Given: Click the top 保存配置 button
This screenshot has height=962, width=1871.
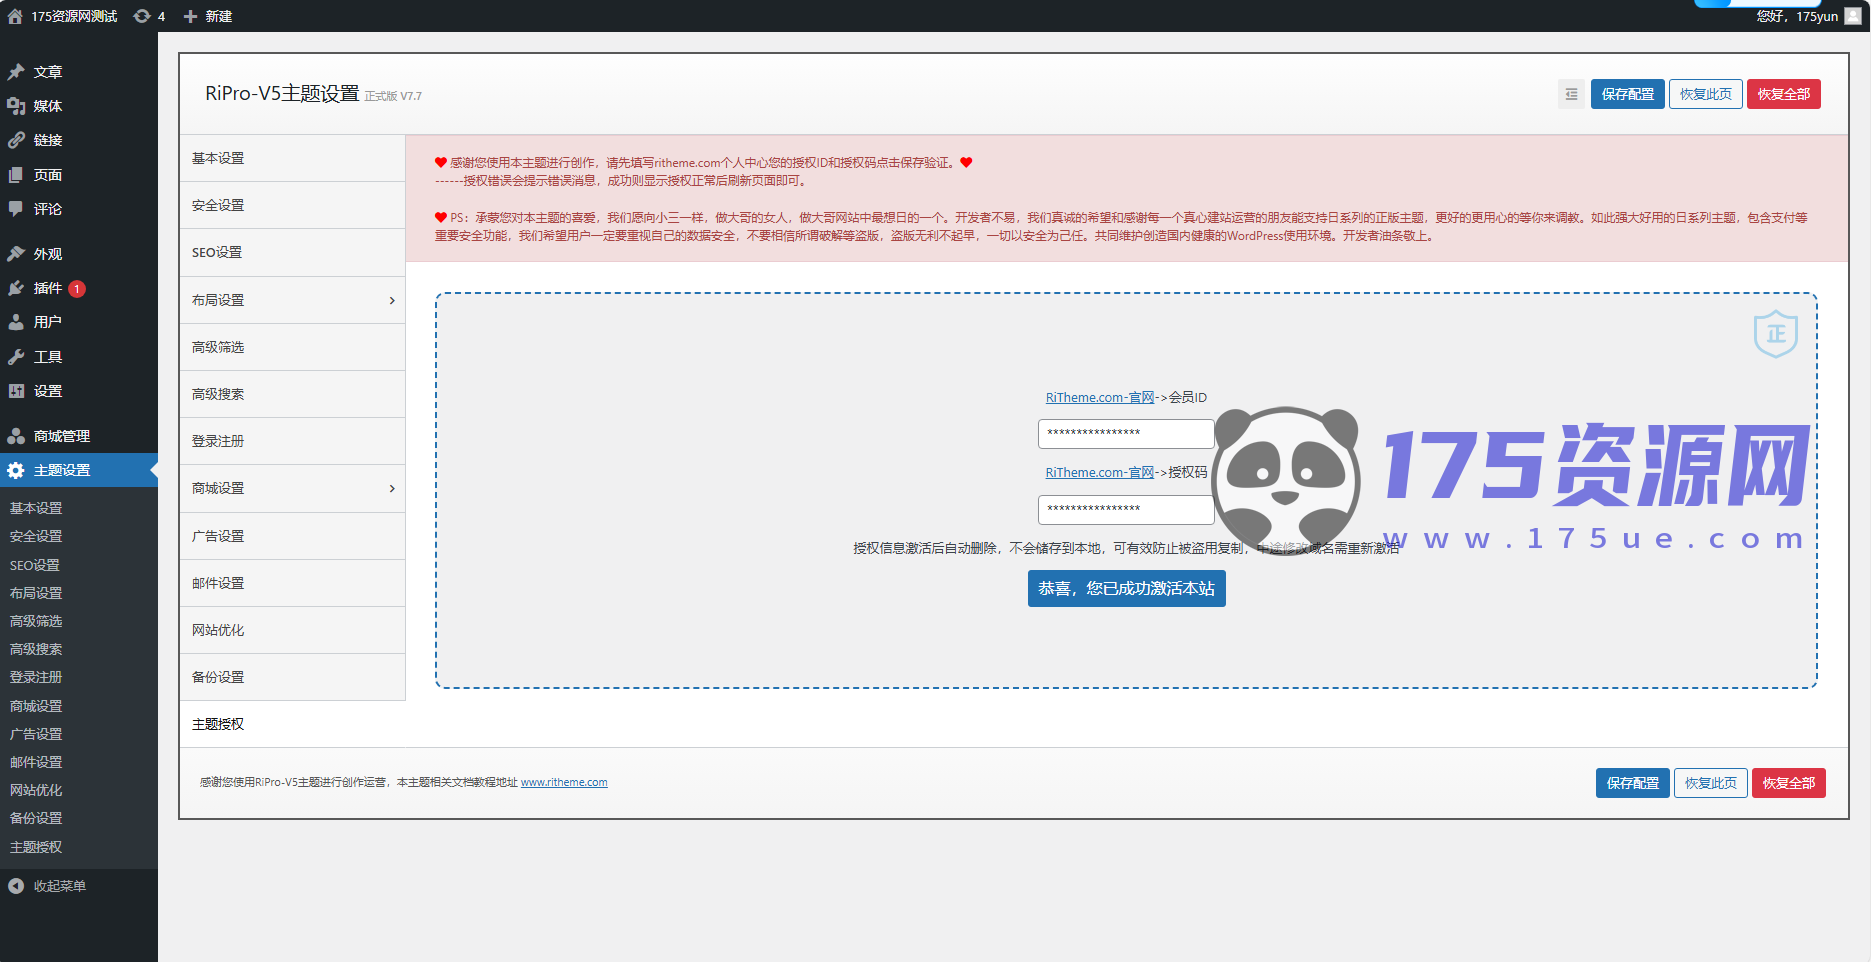Looking at the screenshot, I should [1628, 94].
